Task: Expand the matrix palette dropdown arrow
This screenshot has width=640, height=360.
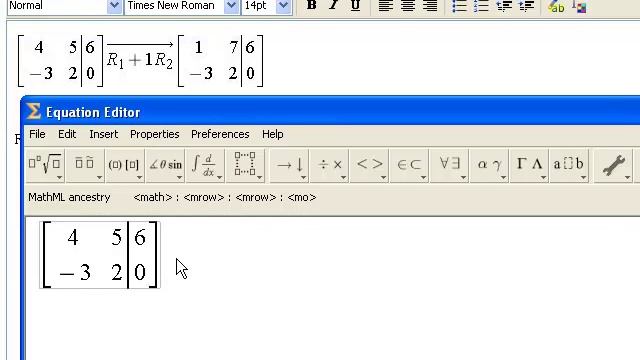Action: (259, 178)
